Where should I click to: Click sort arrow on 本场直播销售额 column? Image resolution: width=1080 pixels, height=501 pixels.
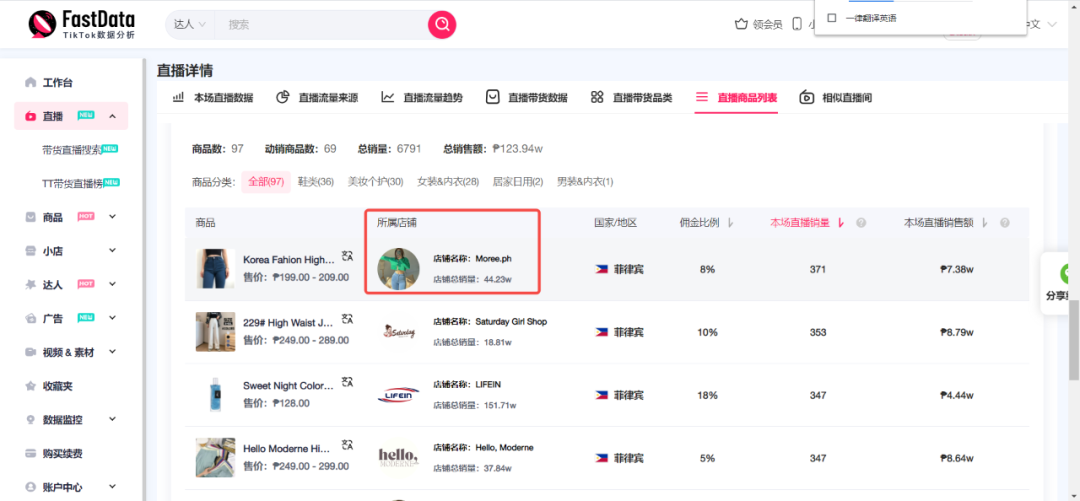(x=984, y=223)
